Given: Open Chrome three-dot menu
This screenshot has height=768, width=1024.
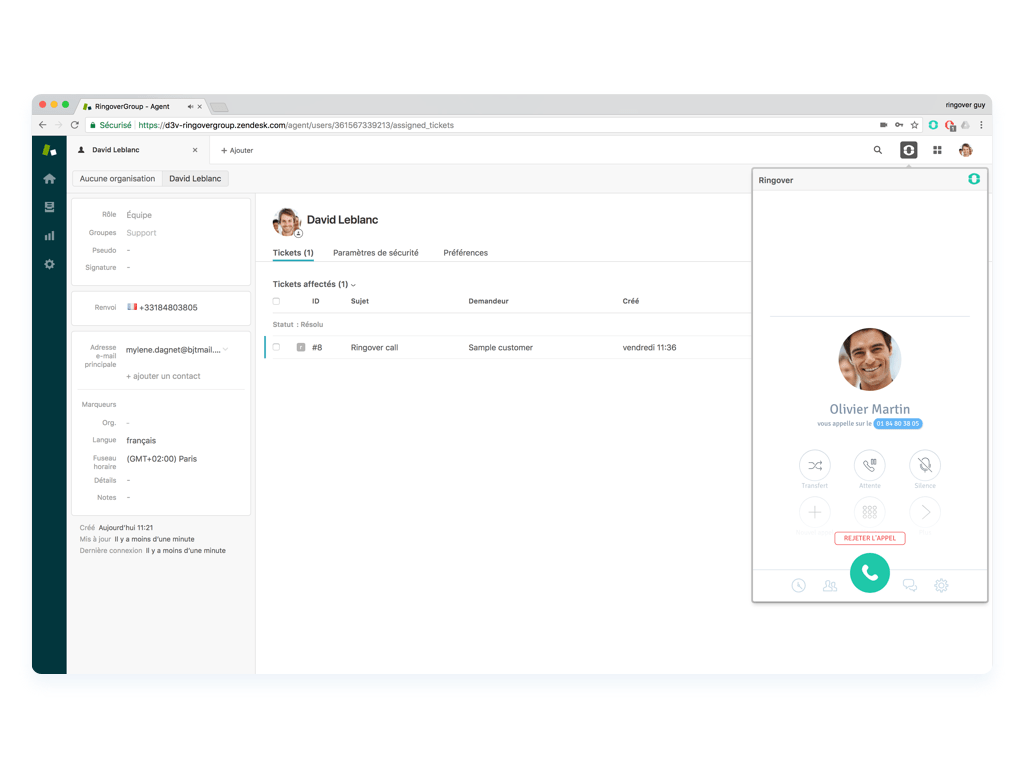Looking at the screenshot, I should pos(981,125).
